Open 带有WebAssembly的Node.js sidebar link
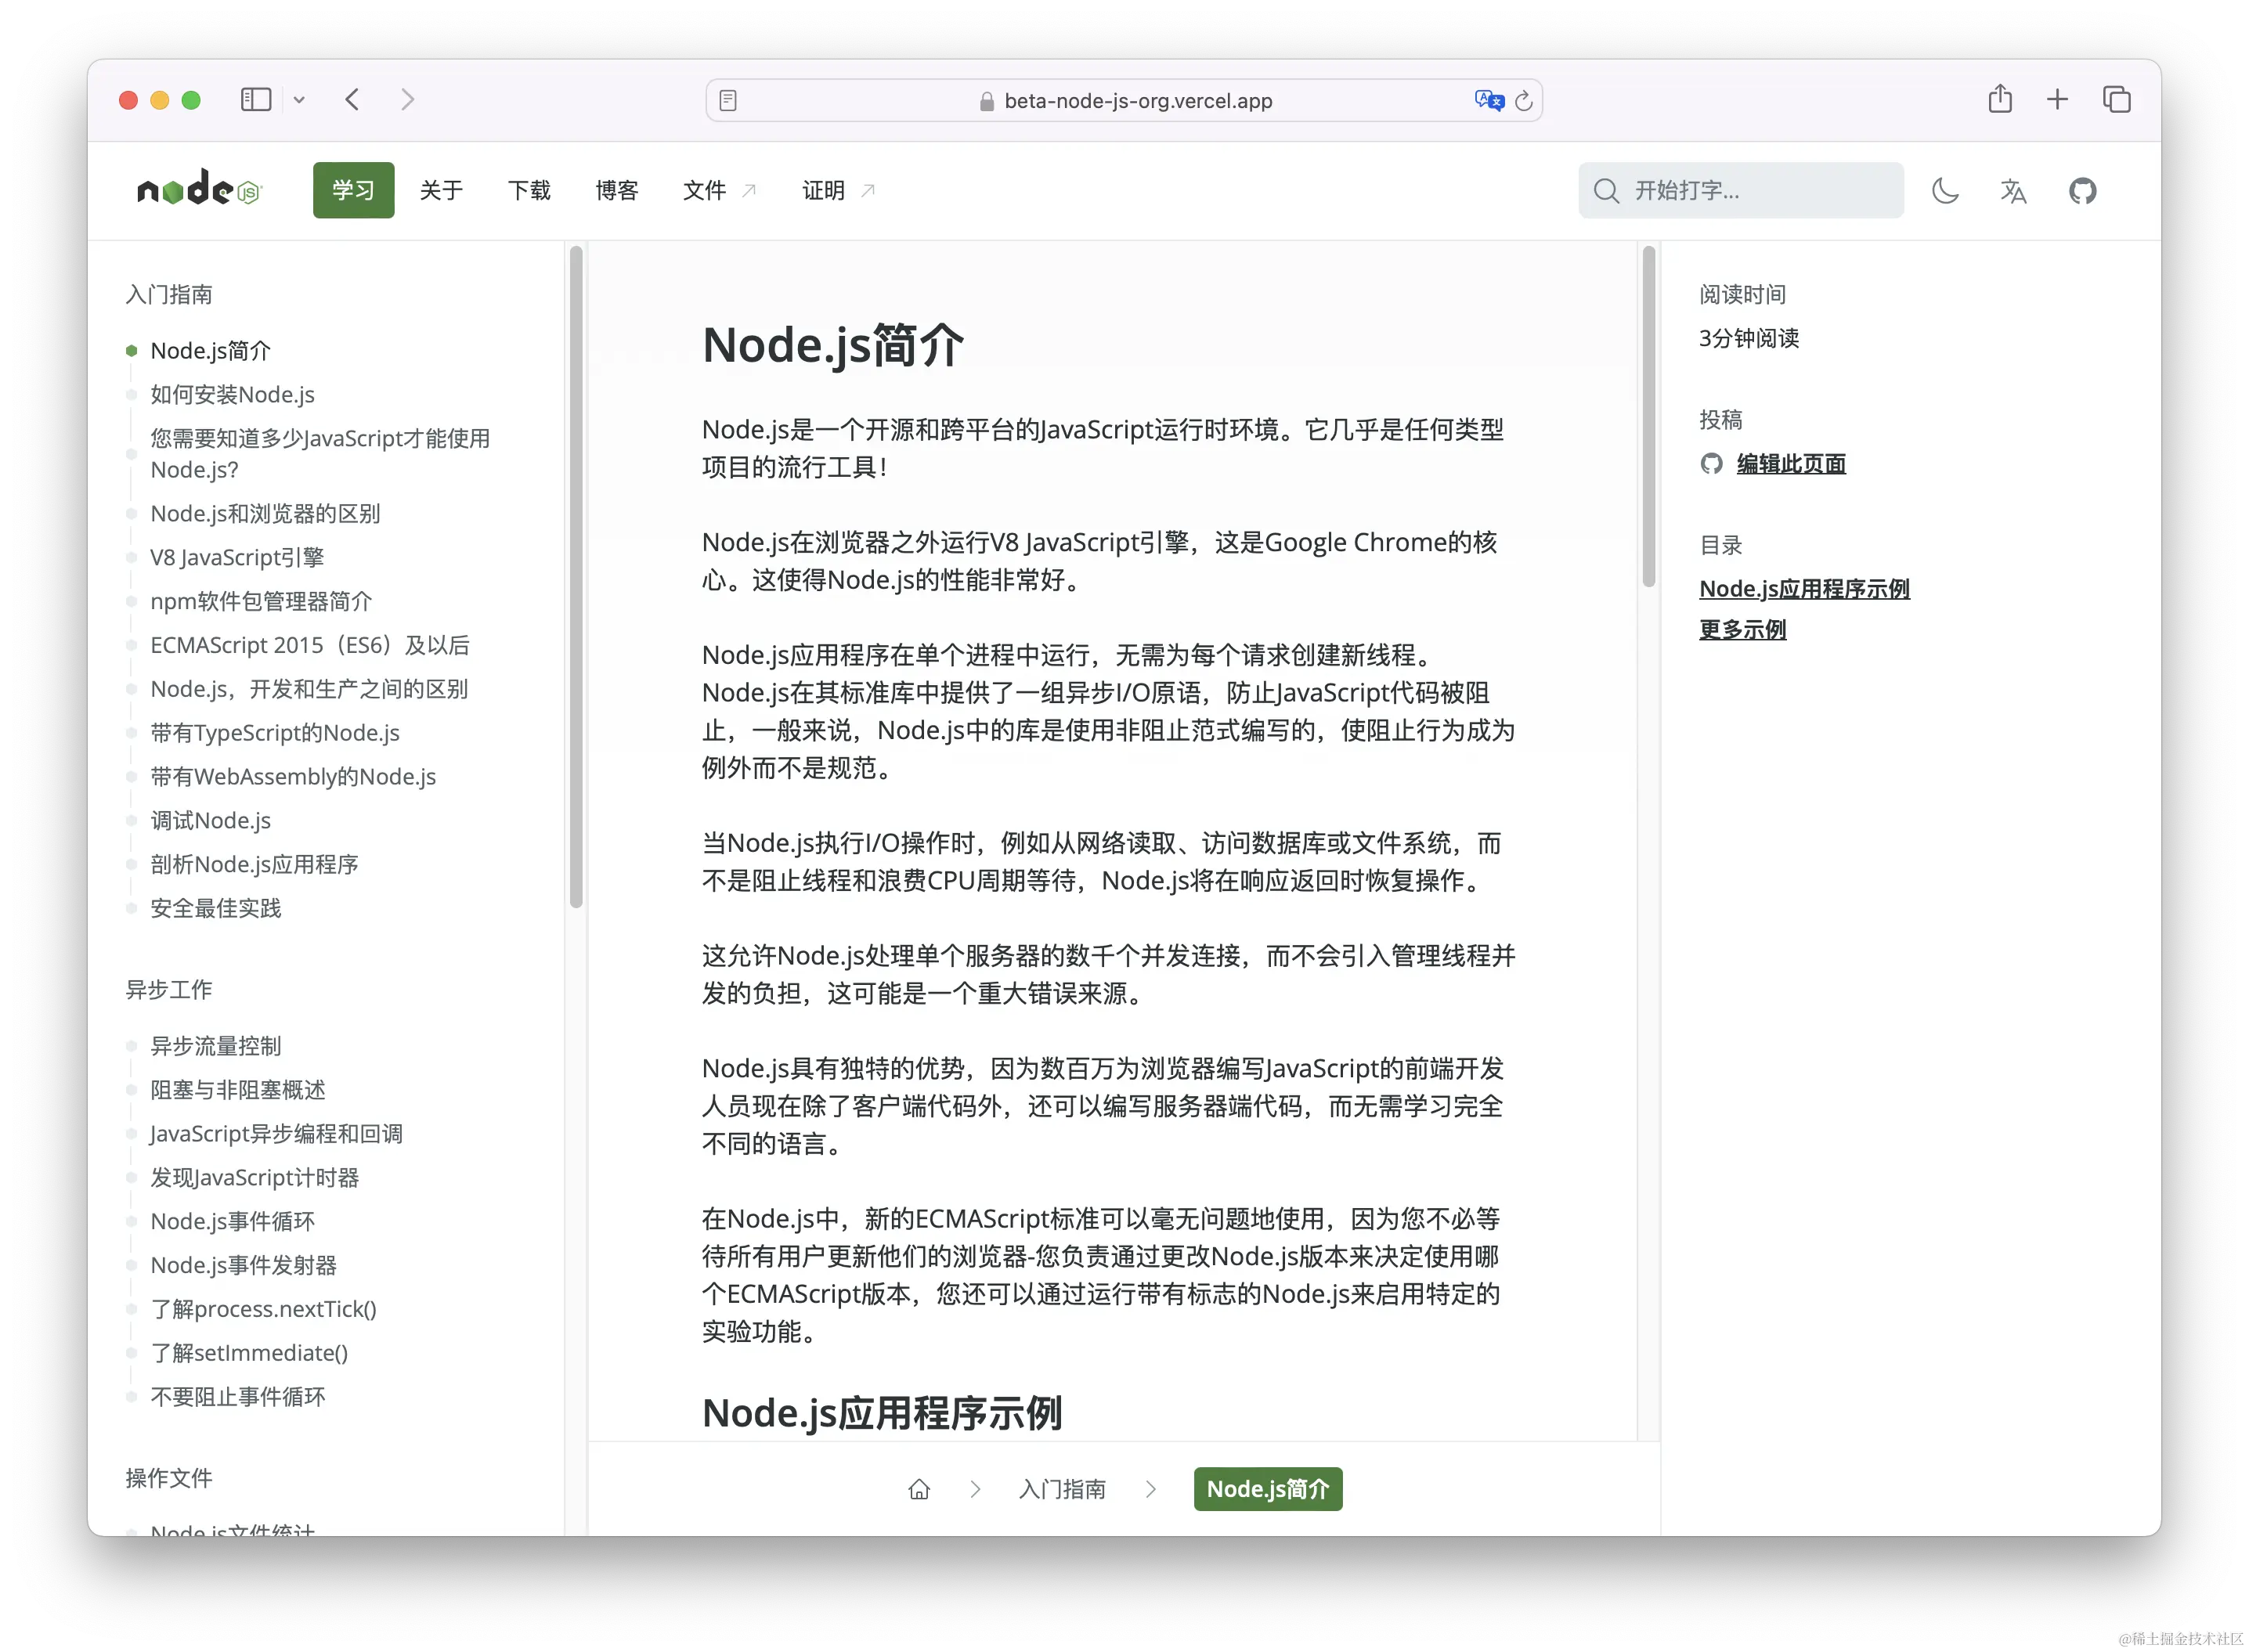 pos(293,777)
